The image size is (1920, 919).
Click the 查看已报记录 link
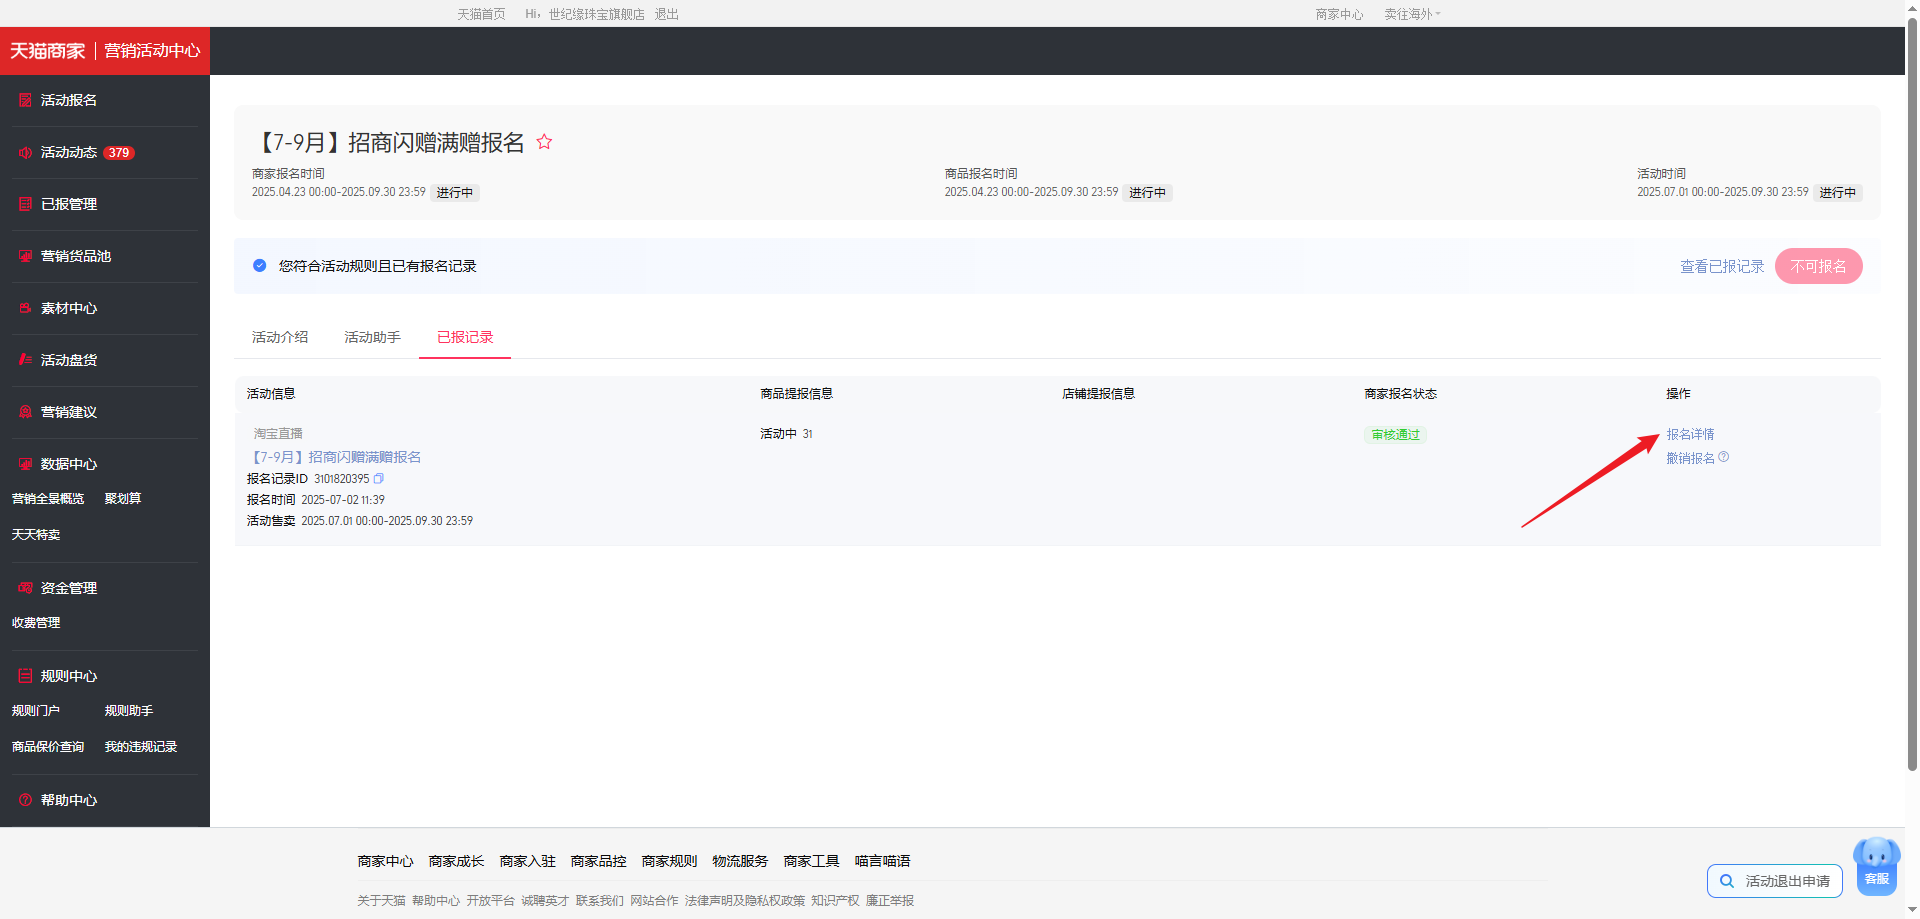coord(1721,267)
